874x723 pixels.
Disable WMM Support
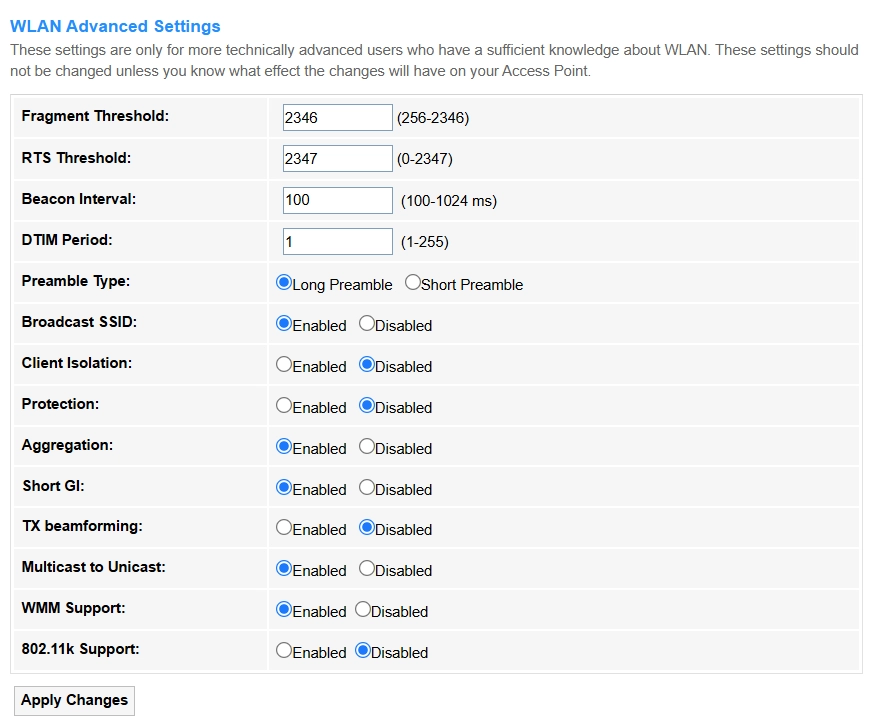pos(363,610)
